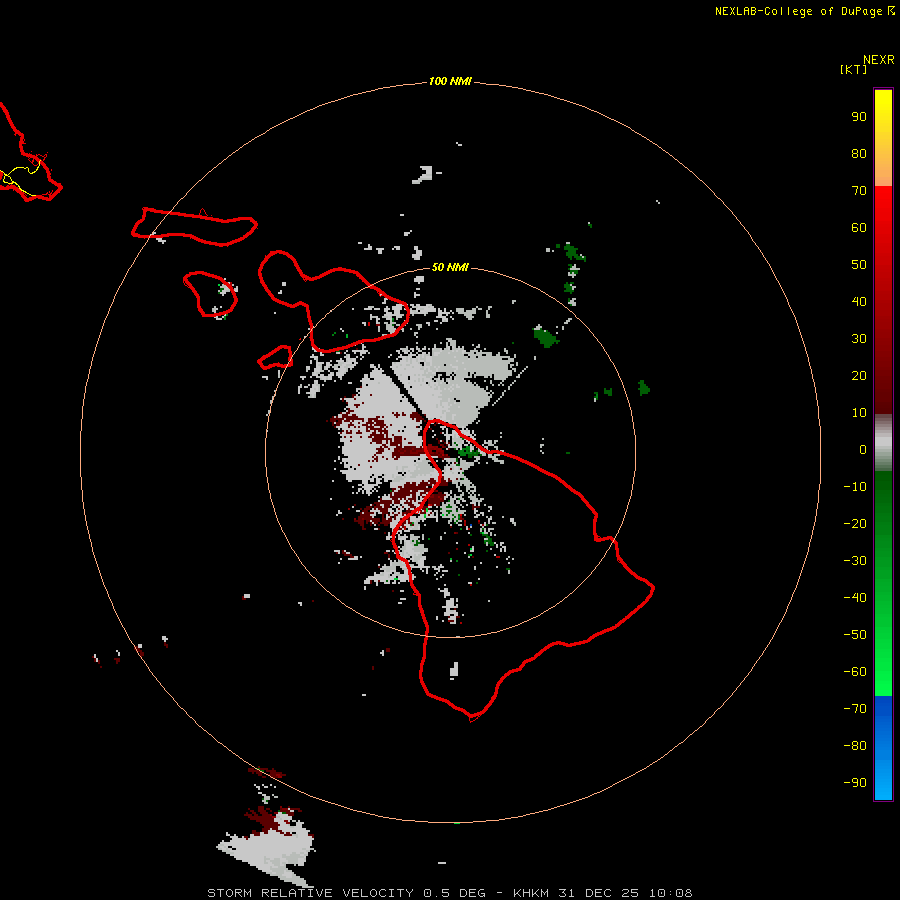
Task: Click the 10:08 timestamp in the caption
Action: 670,893
